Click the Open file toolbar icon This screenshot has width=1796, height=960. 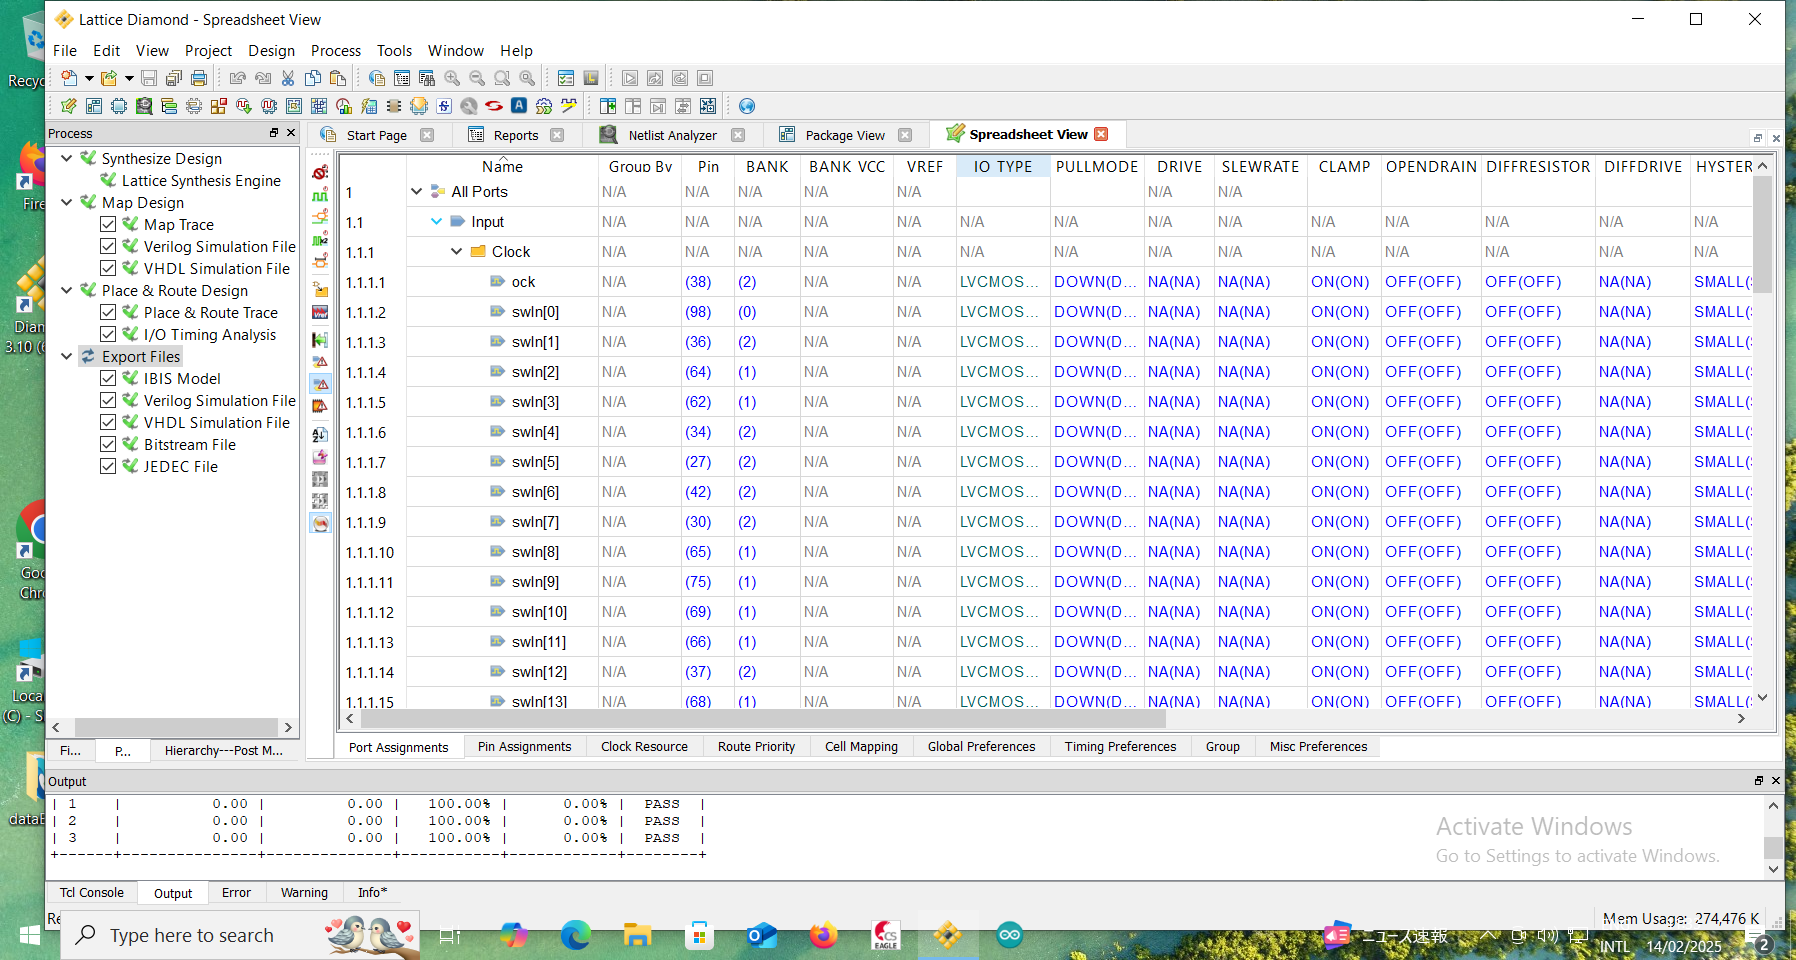coord(109,78)
